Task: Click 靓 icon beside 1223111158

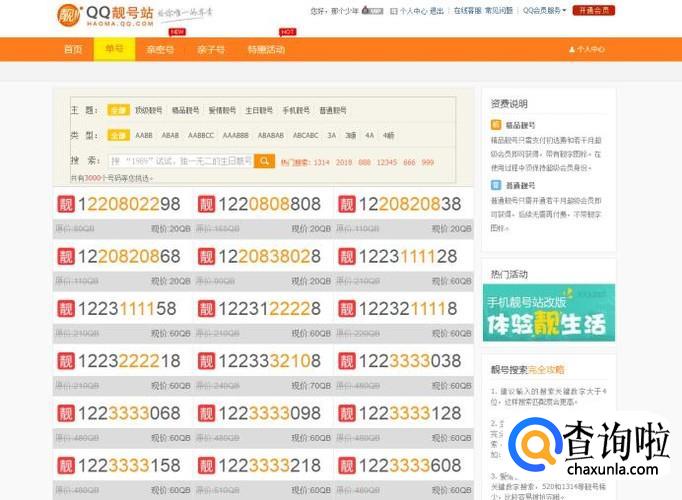Action: point(66,309)
